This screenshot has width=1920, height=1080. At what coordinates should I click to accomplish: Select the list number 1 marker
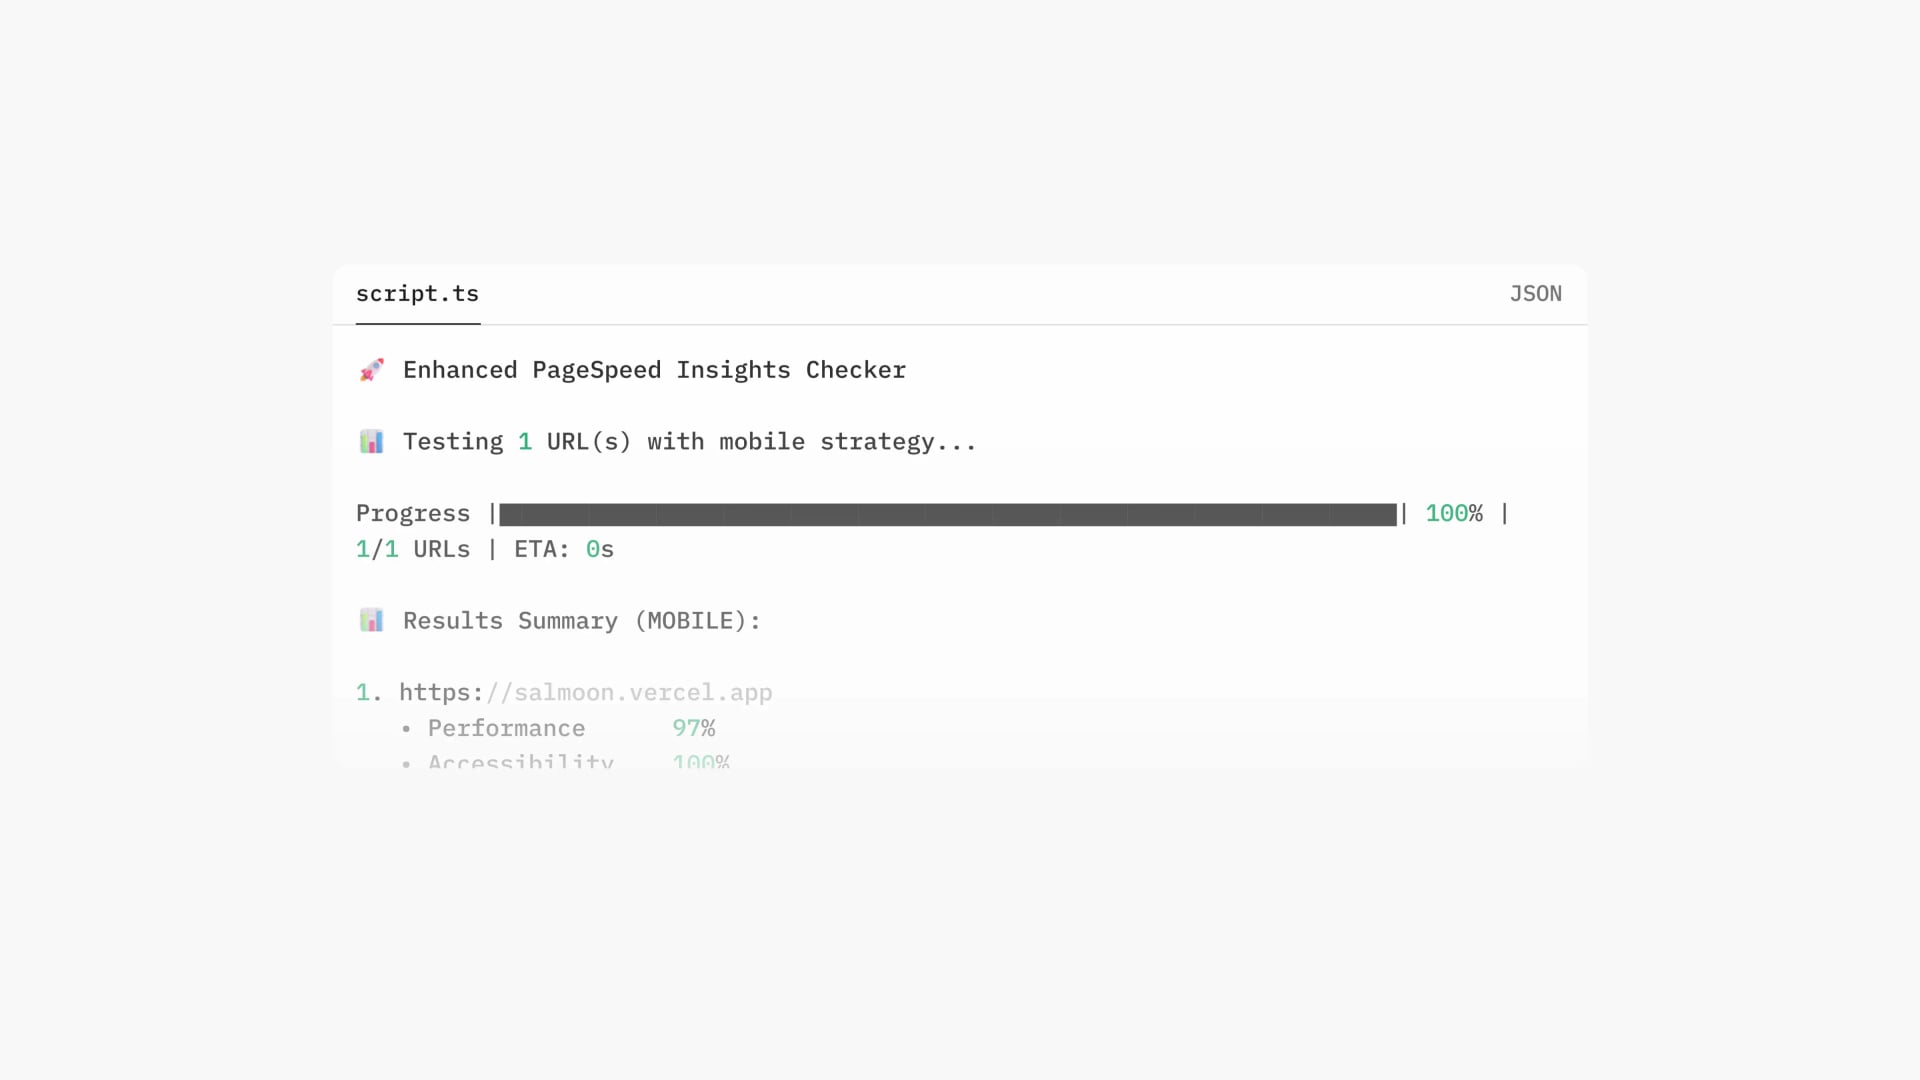pos(369,693)
